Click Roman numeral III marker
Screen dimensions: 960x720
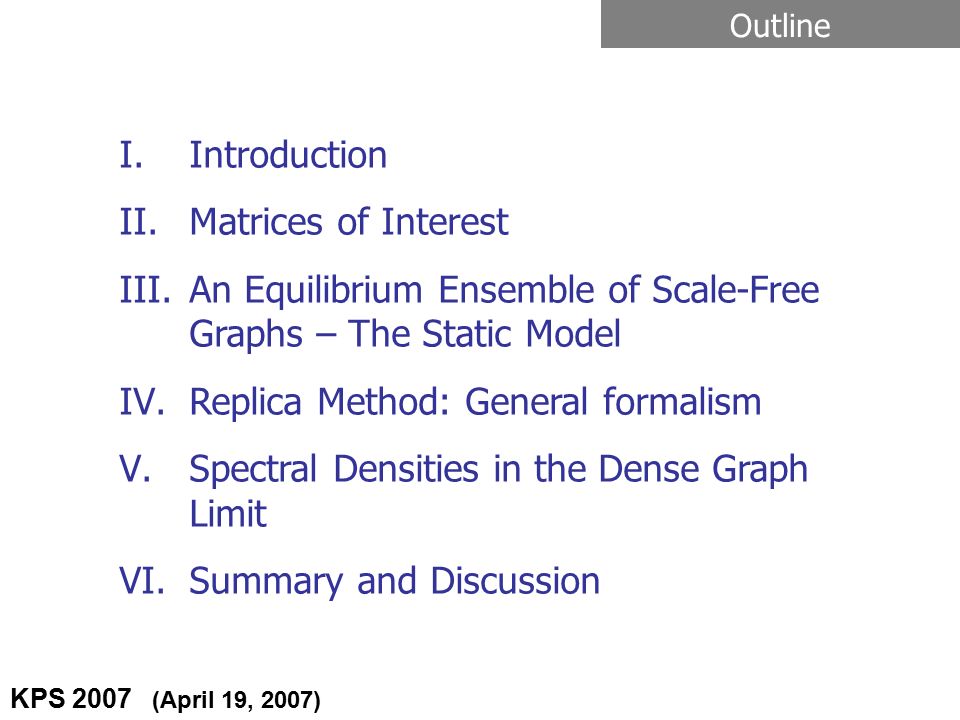click(x=145, y=290)
